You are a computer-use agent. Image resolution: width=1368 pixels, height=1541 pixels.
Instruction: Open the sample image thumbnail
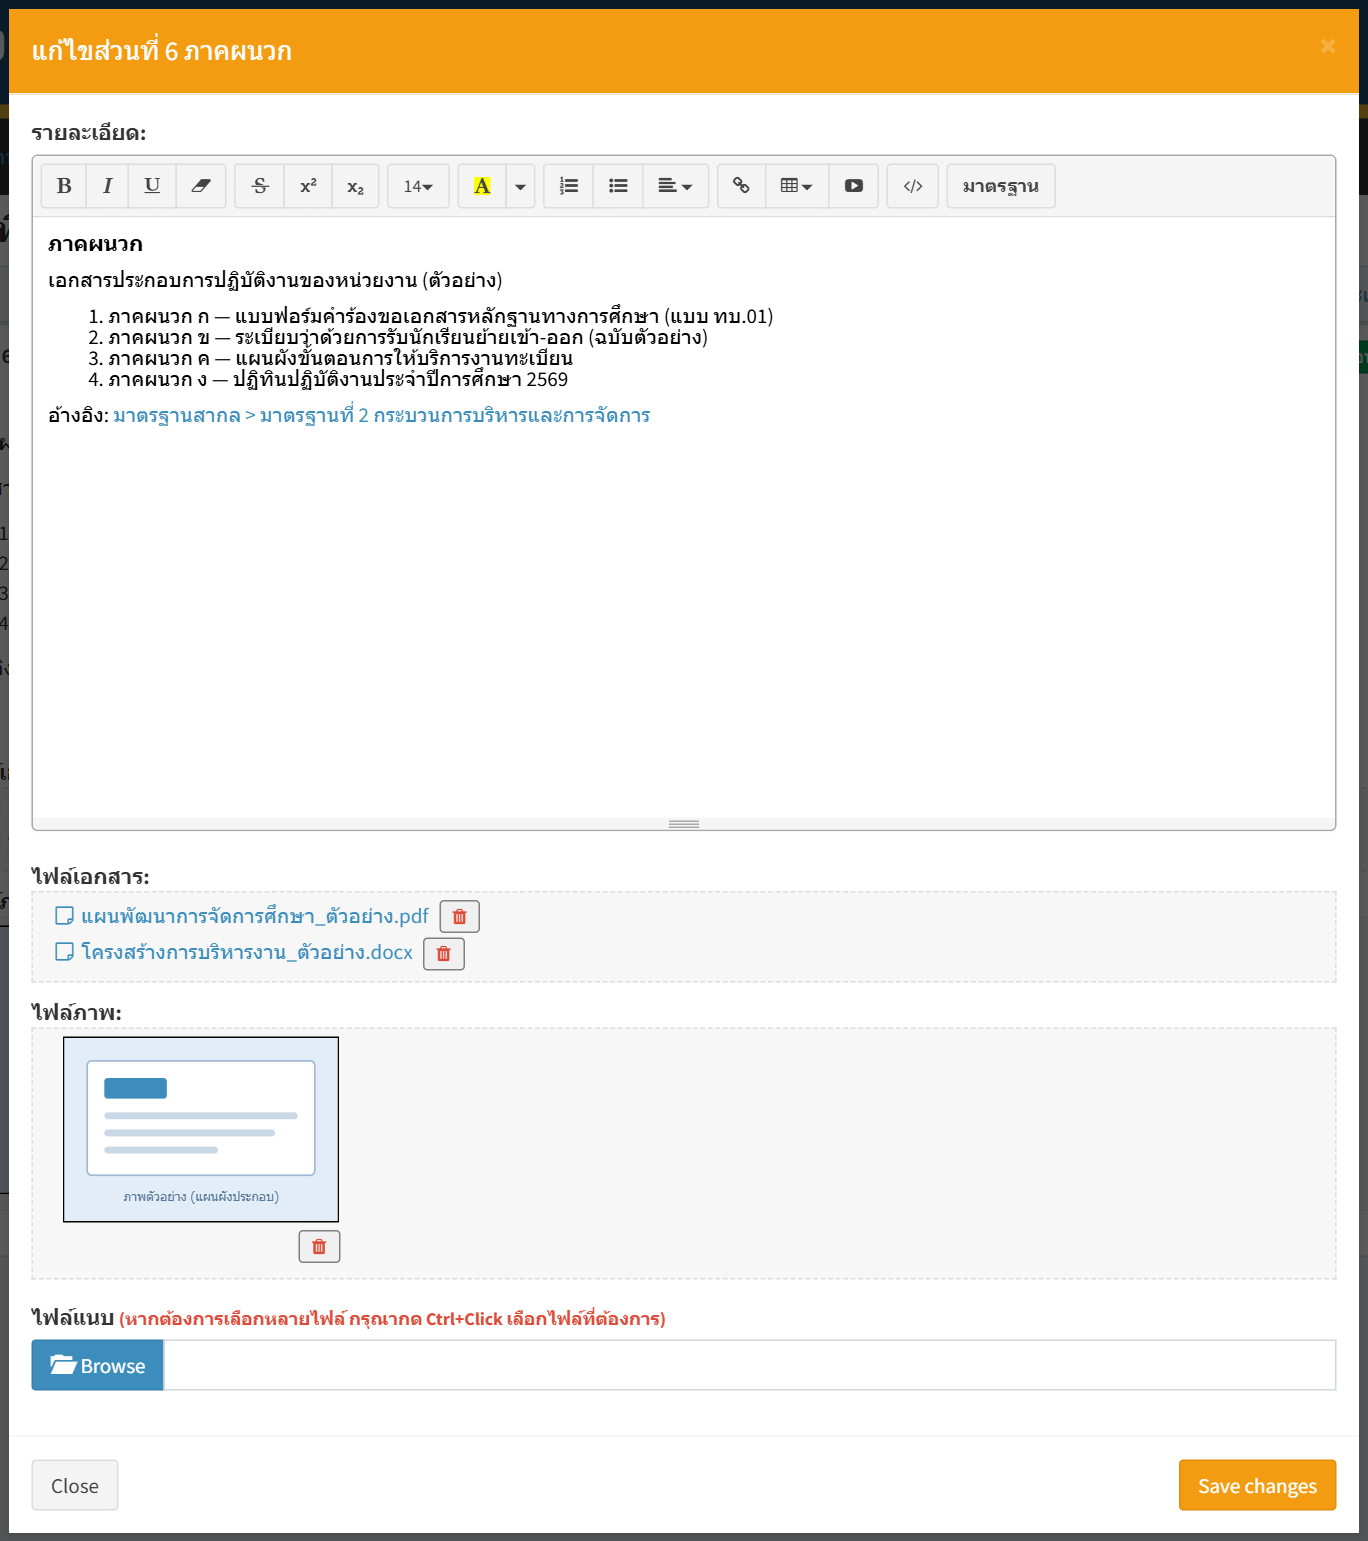coord(201,1129)
